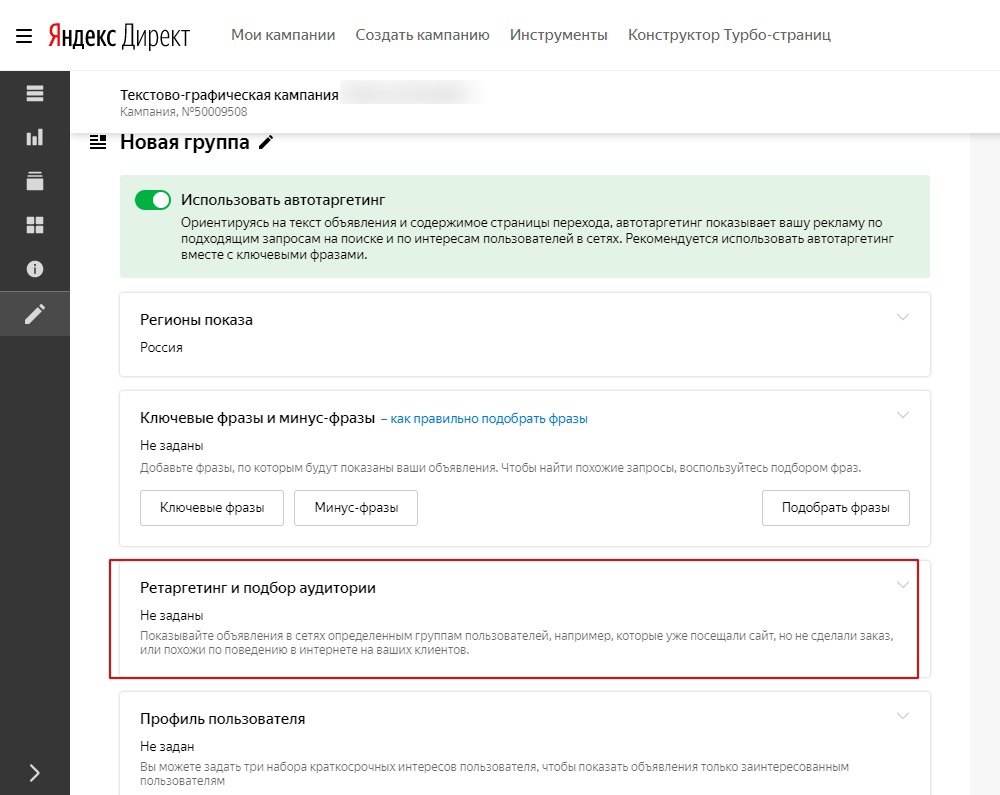Expand Ретаргетинг и подбор аудитории chevron
This screenshot has width=1000, height=795.
pyautogui.click(x=903, y=585)
